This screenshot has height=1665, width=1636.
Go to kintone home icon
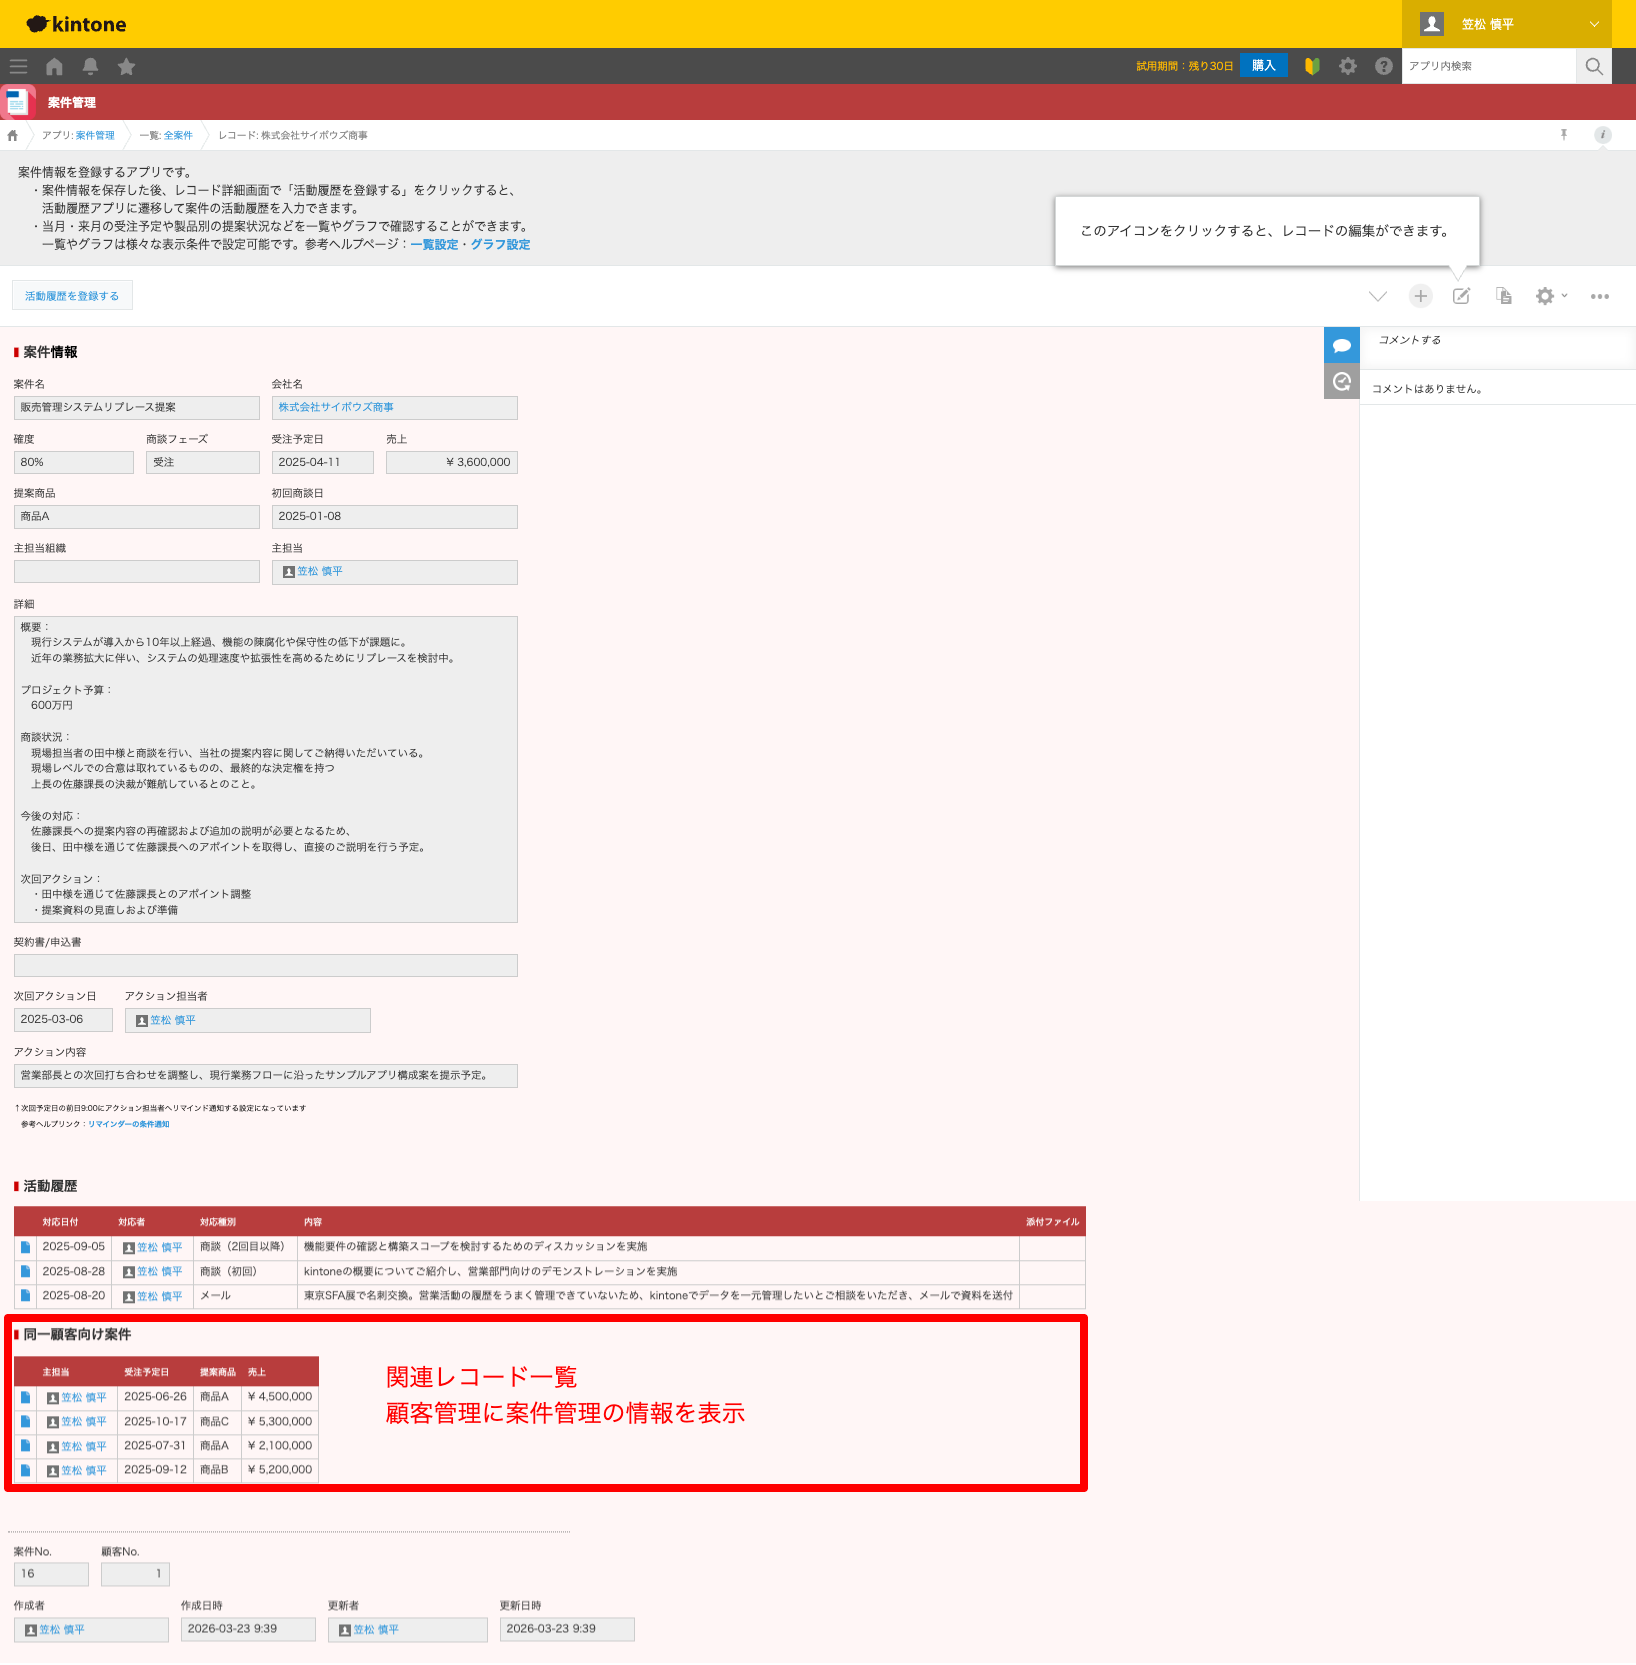pyautogui.click(x=54, y=66)
